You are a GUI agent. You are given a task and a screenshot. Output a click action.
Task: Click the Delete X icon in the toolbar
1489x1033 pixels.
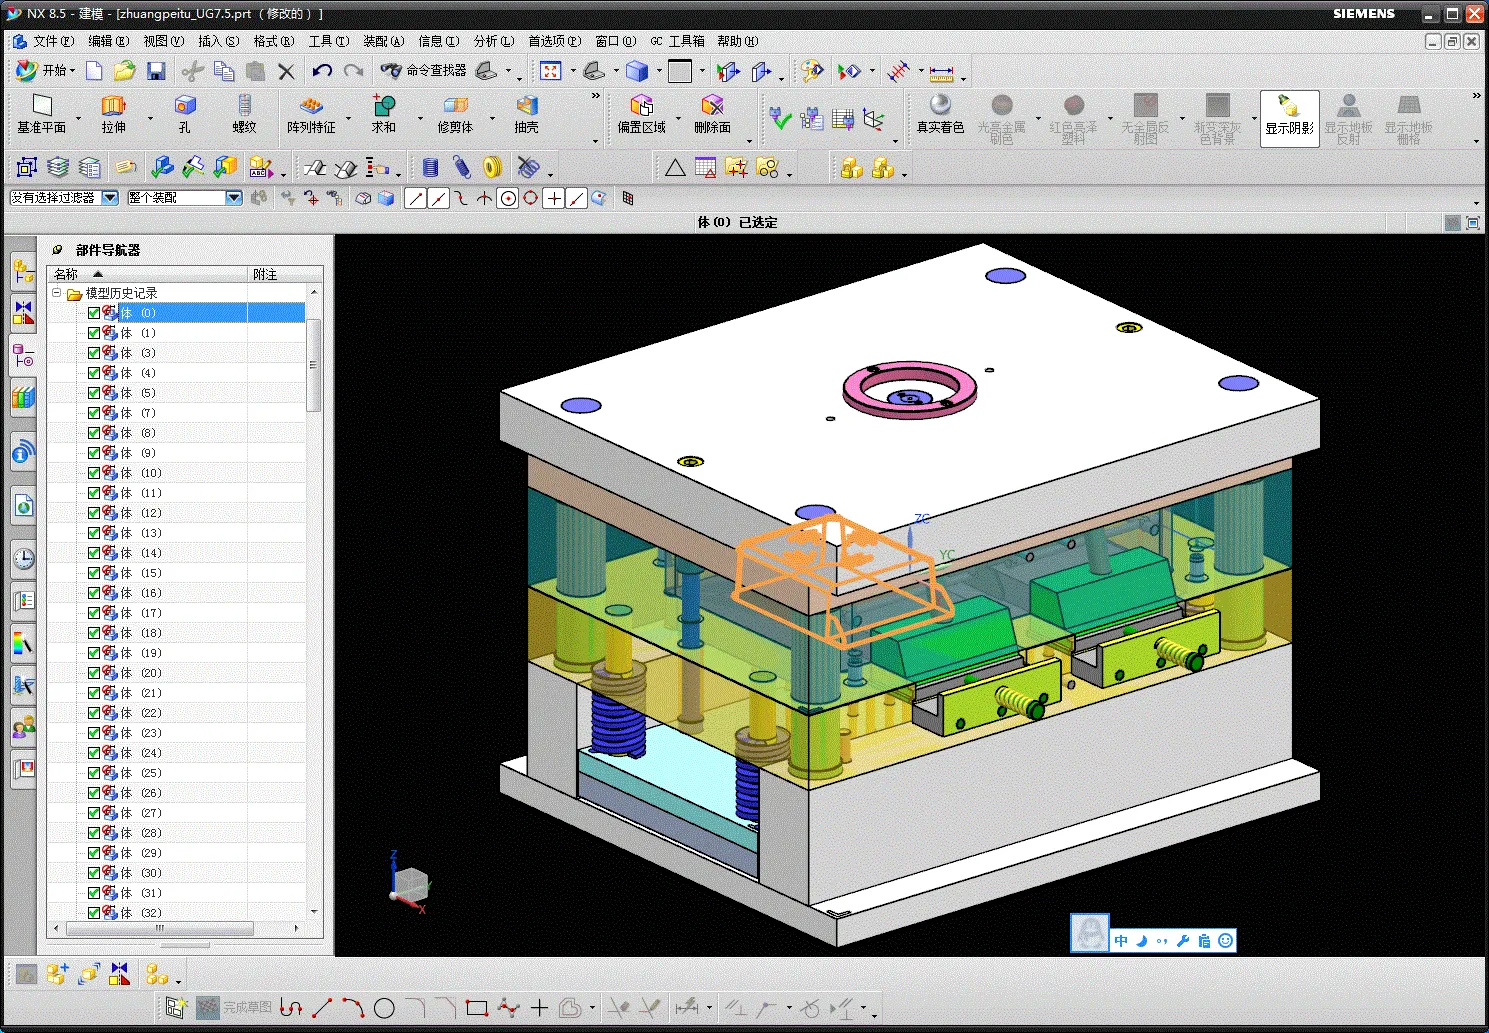pos(287,71)
